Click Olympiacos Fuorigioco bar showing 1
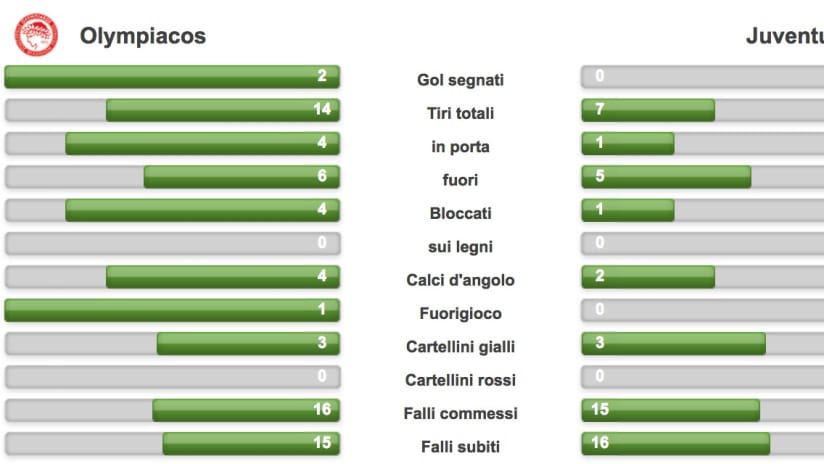 click(x=172, y=311)
